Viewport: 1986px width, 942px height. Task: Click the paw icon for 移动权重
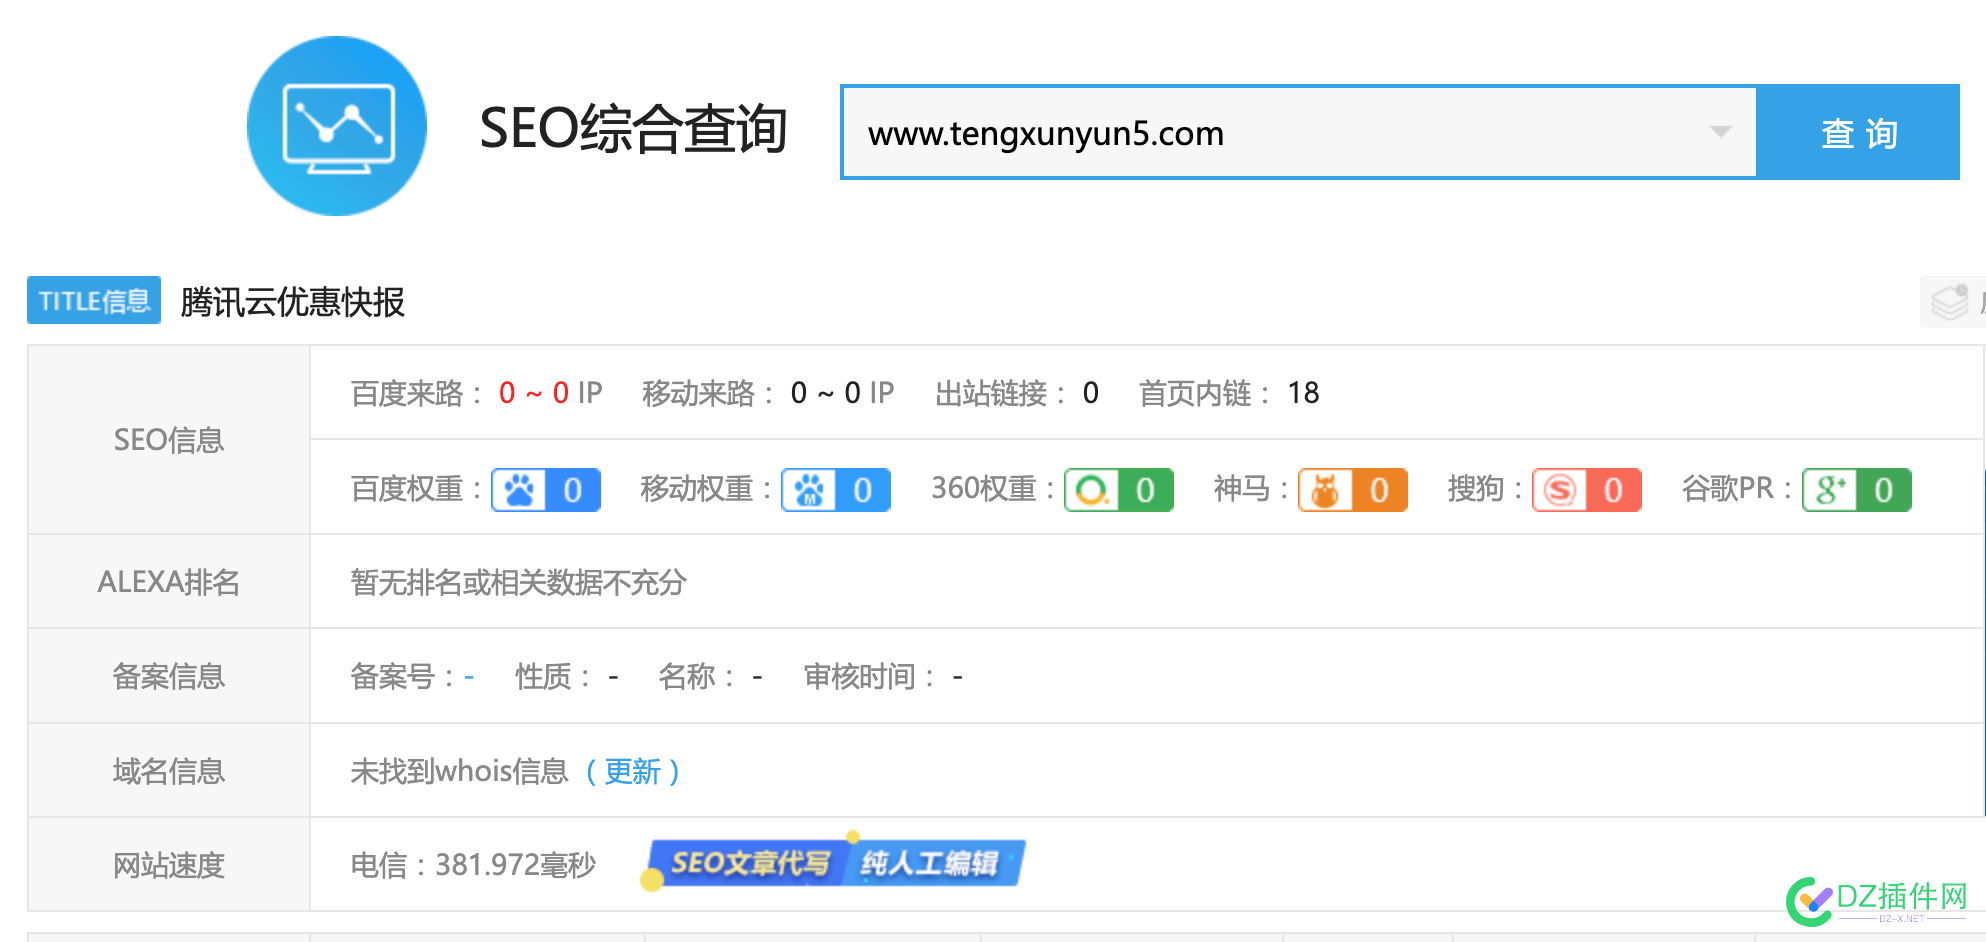pyautogui.click(x=808, y=490)
